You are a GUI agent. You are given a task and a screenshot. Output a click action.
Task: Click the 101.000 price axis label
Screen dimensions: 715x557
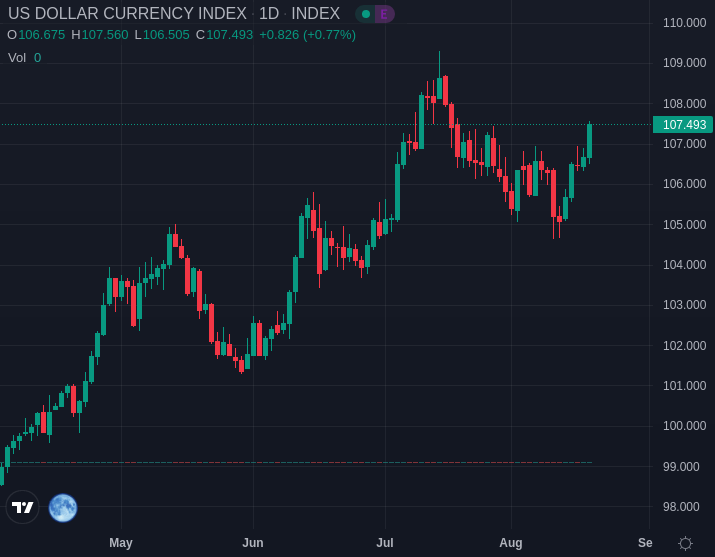[x=684, y=386]
